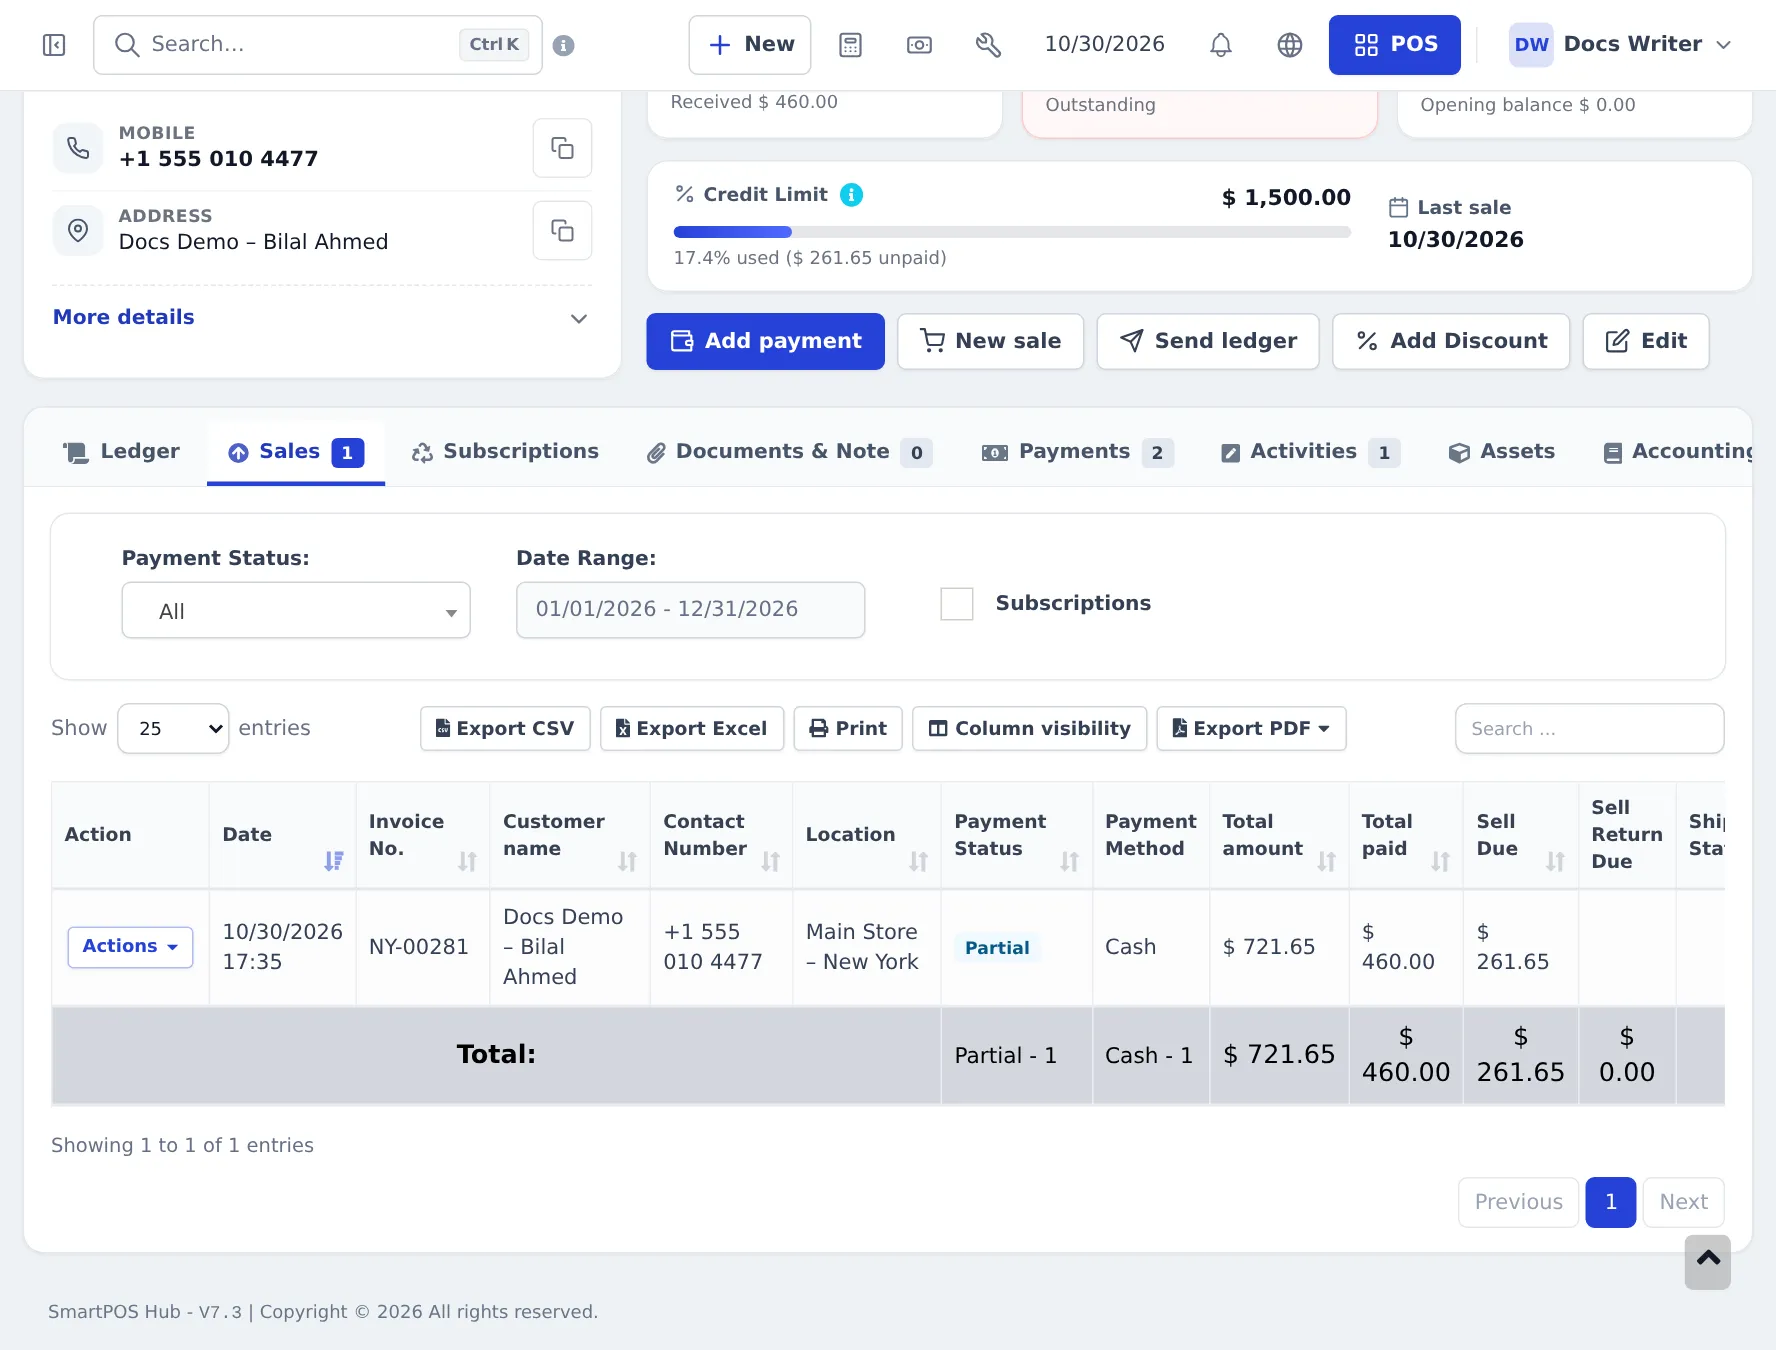
Task: Click Send ledger button
Action: coord(1208,341)
